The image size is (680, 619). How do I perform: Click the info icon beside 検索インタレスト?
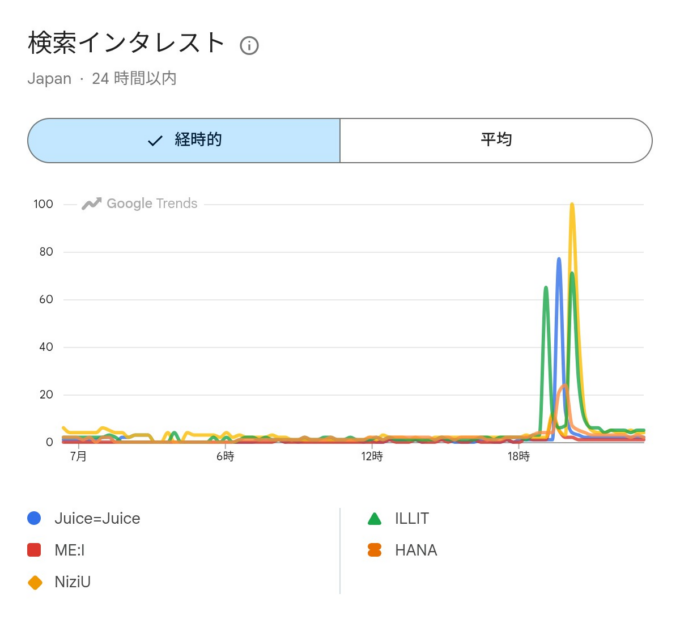coord(249,46)
